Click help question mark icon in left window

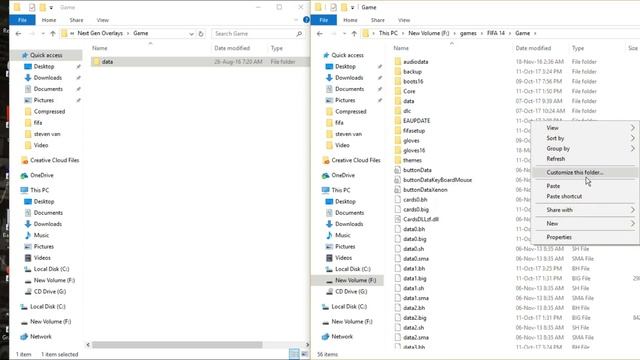coord(306,20)
